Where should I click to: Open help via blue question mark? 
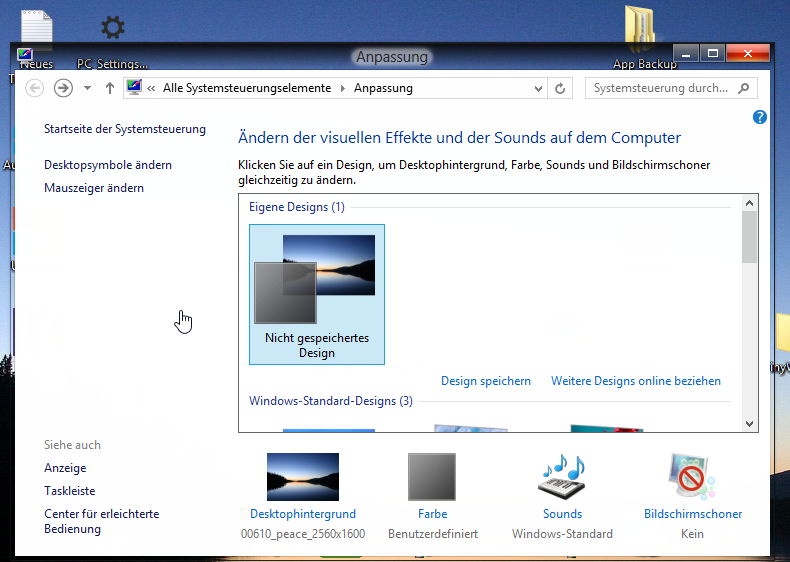click(759, 117)
